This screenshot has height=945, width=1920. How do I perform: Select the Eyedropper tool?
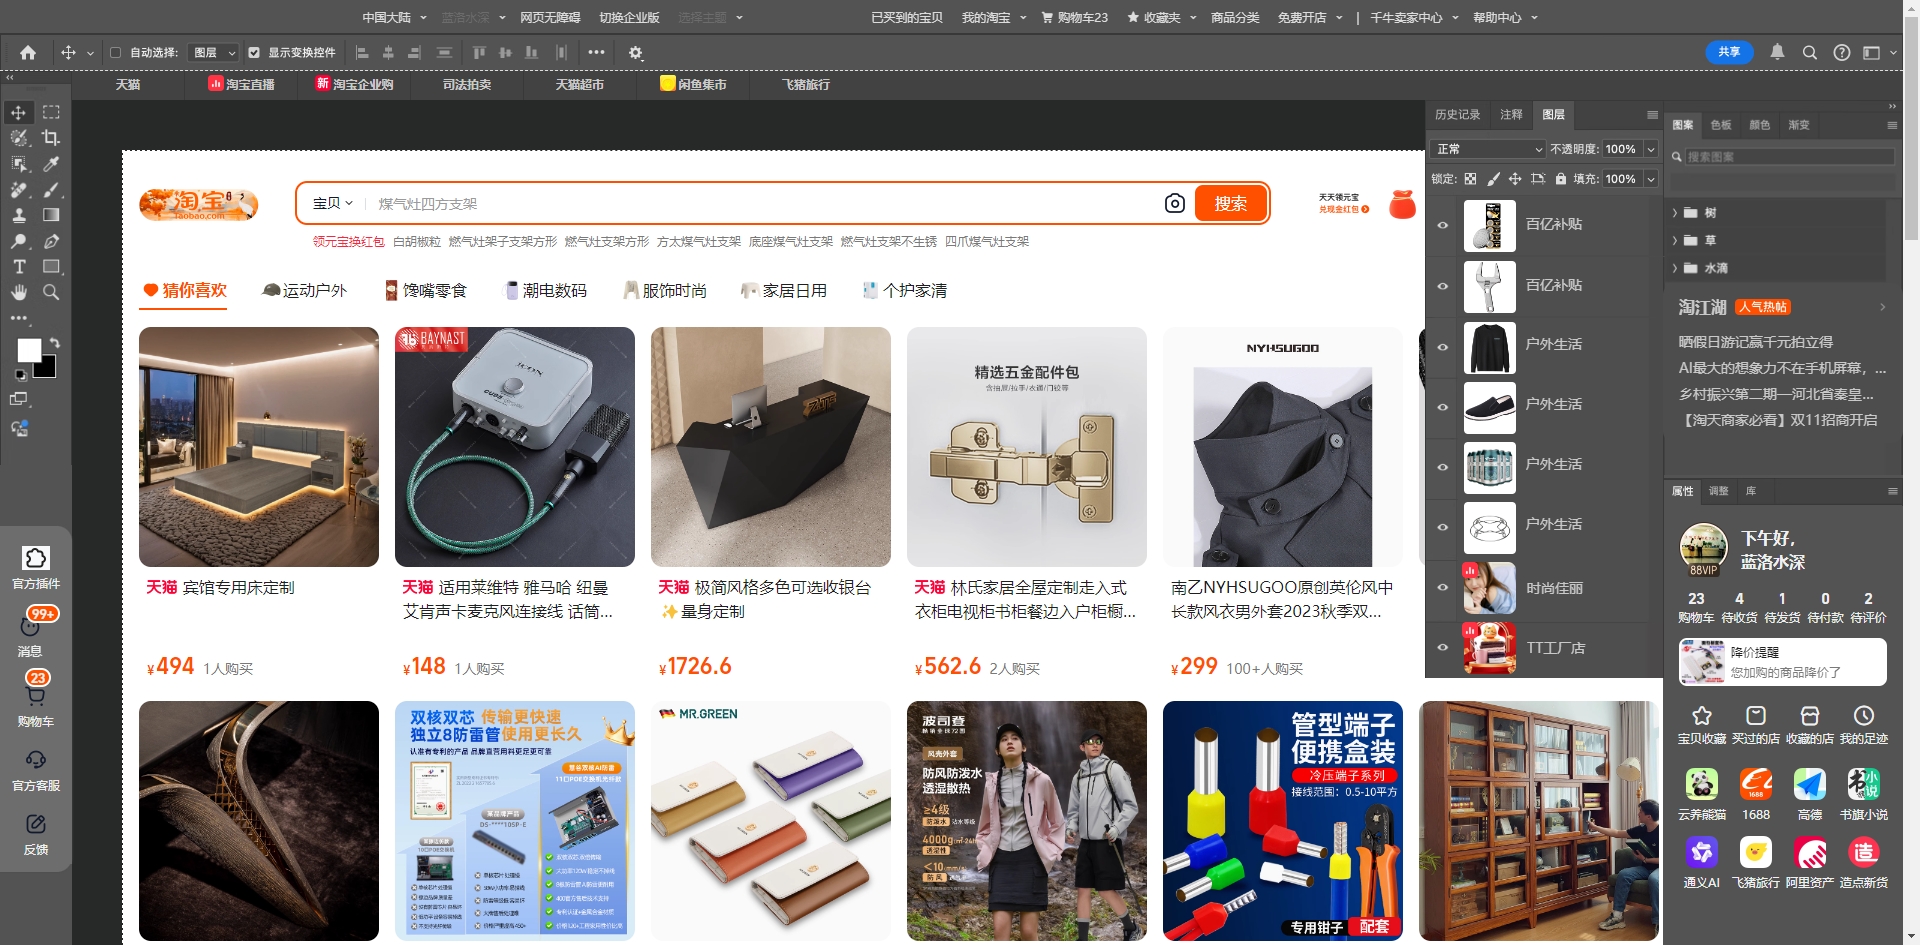(51, 164)
